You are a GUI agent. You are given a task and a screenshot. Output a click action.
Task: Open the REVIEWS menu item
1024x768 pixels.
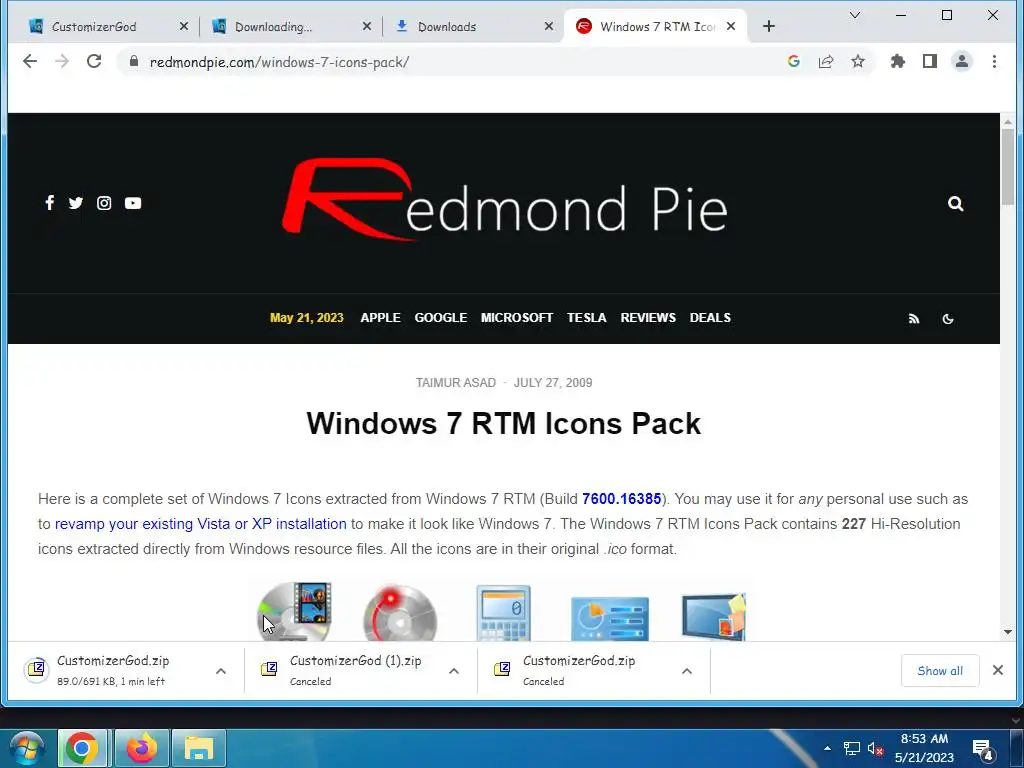(648, 318)
